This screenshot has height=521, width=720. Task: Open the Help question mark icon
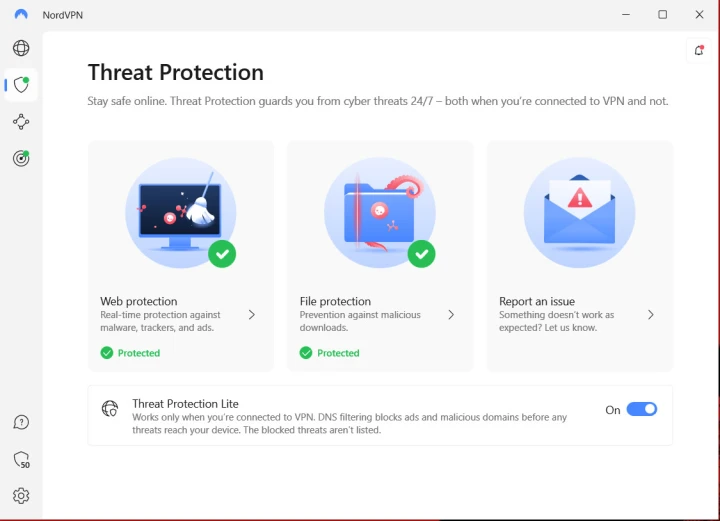[x=21, y=423]
